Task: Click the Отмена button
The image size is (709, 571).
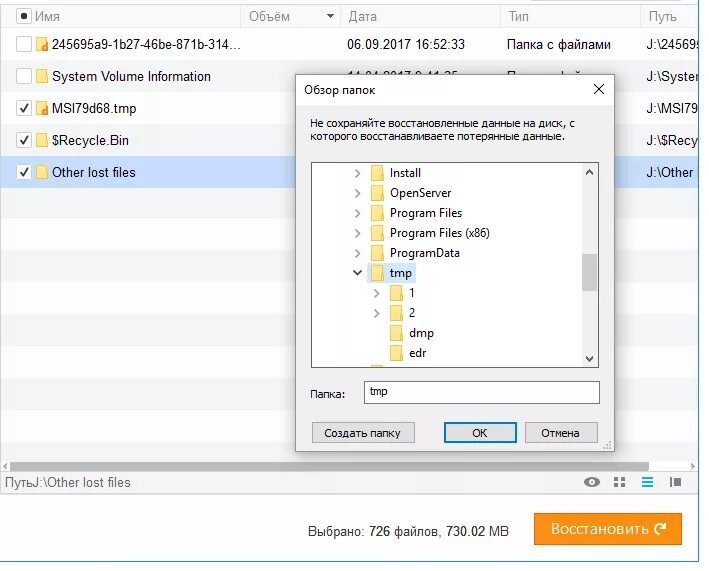Action: (561, 433)
